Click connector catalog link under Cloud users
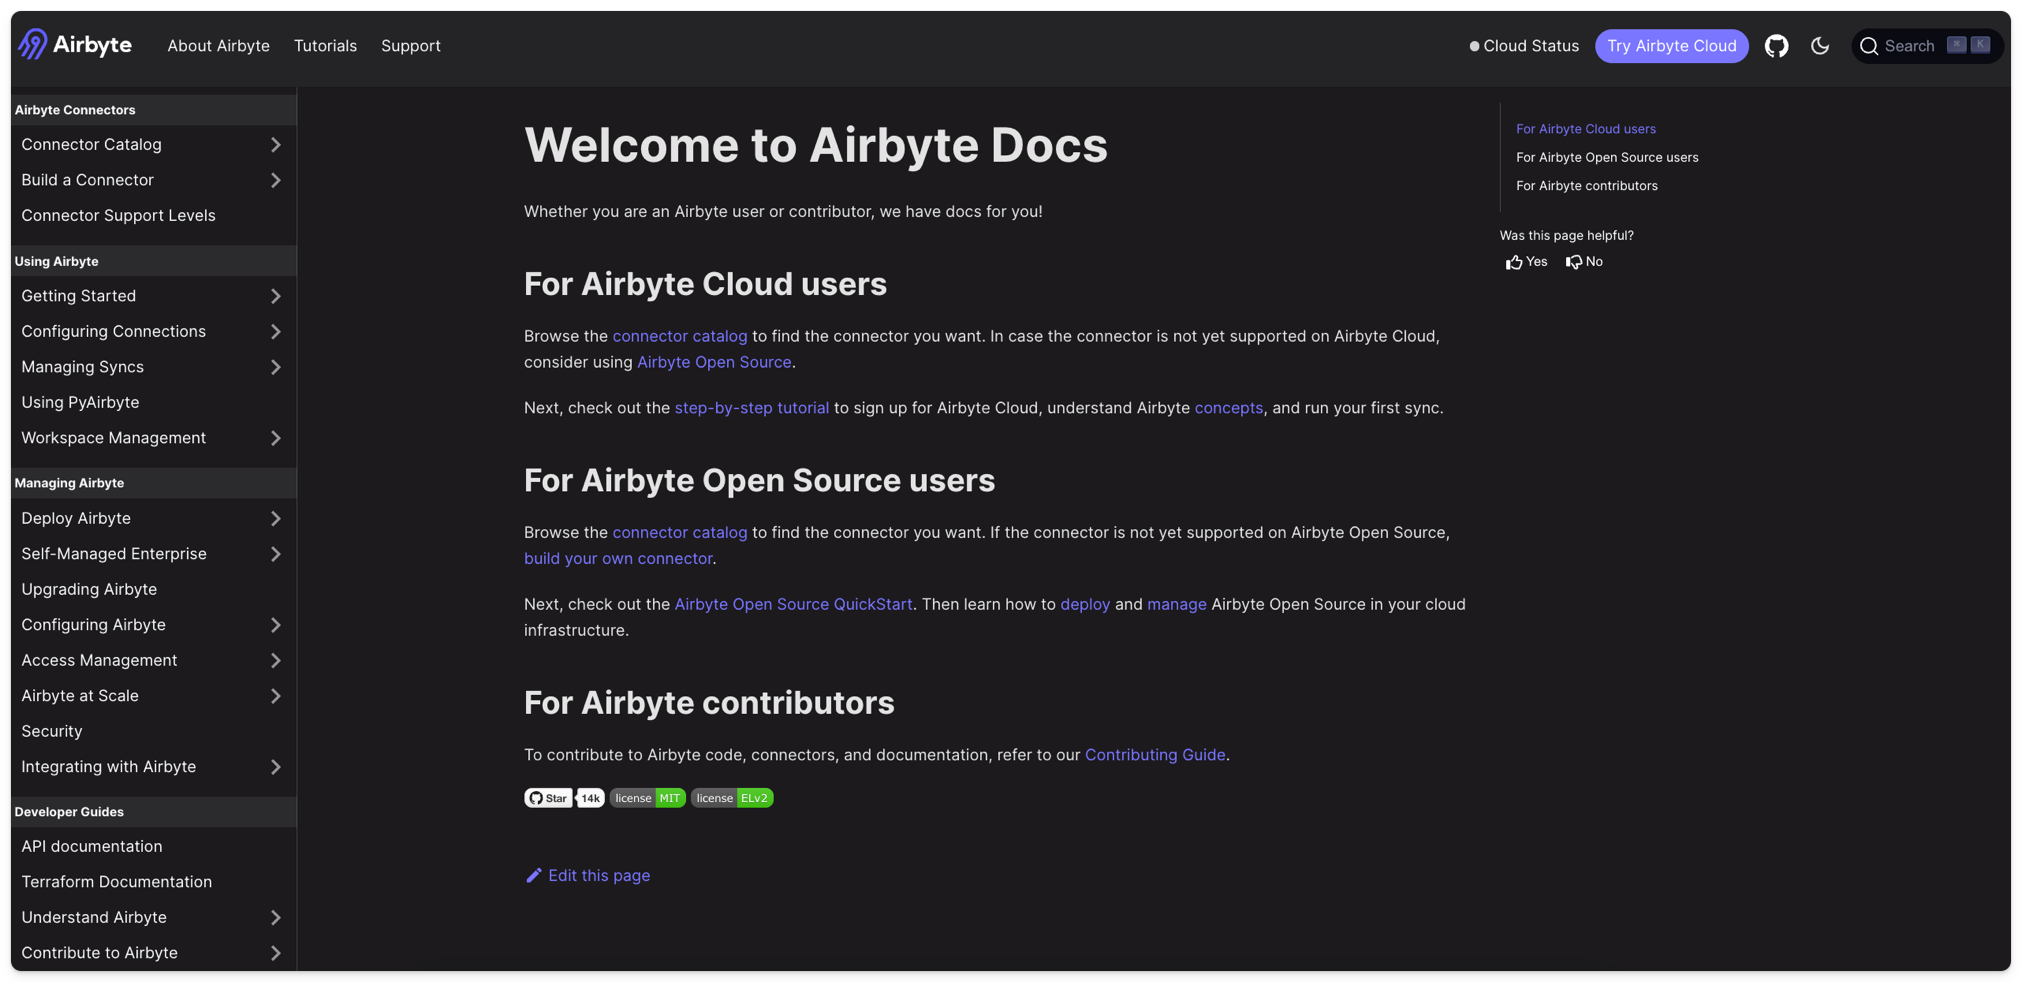This screenshot has height=982, width=2022. point(680,336)
